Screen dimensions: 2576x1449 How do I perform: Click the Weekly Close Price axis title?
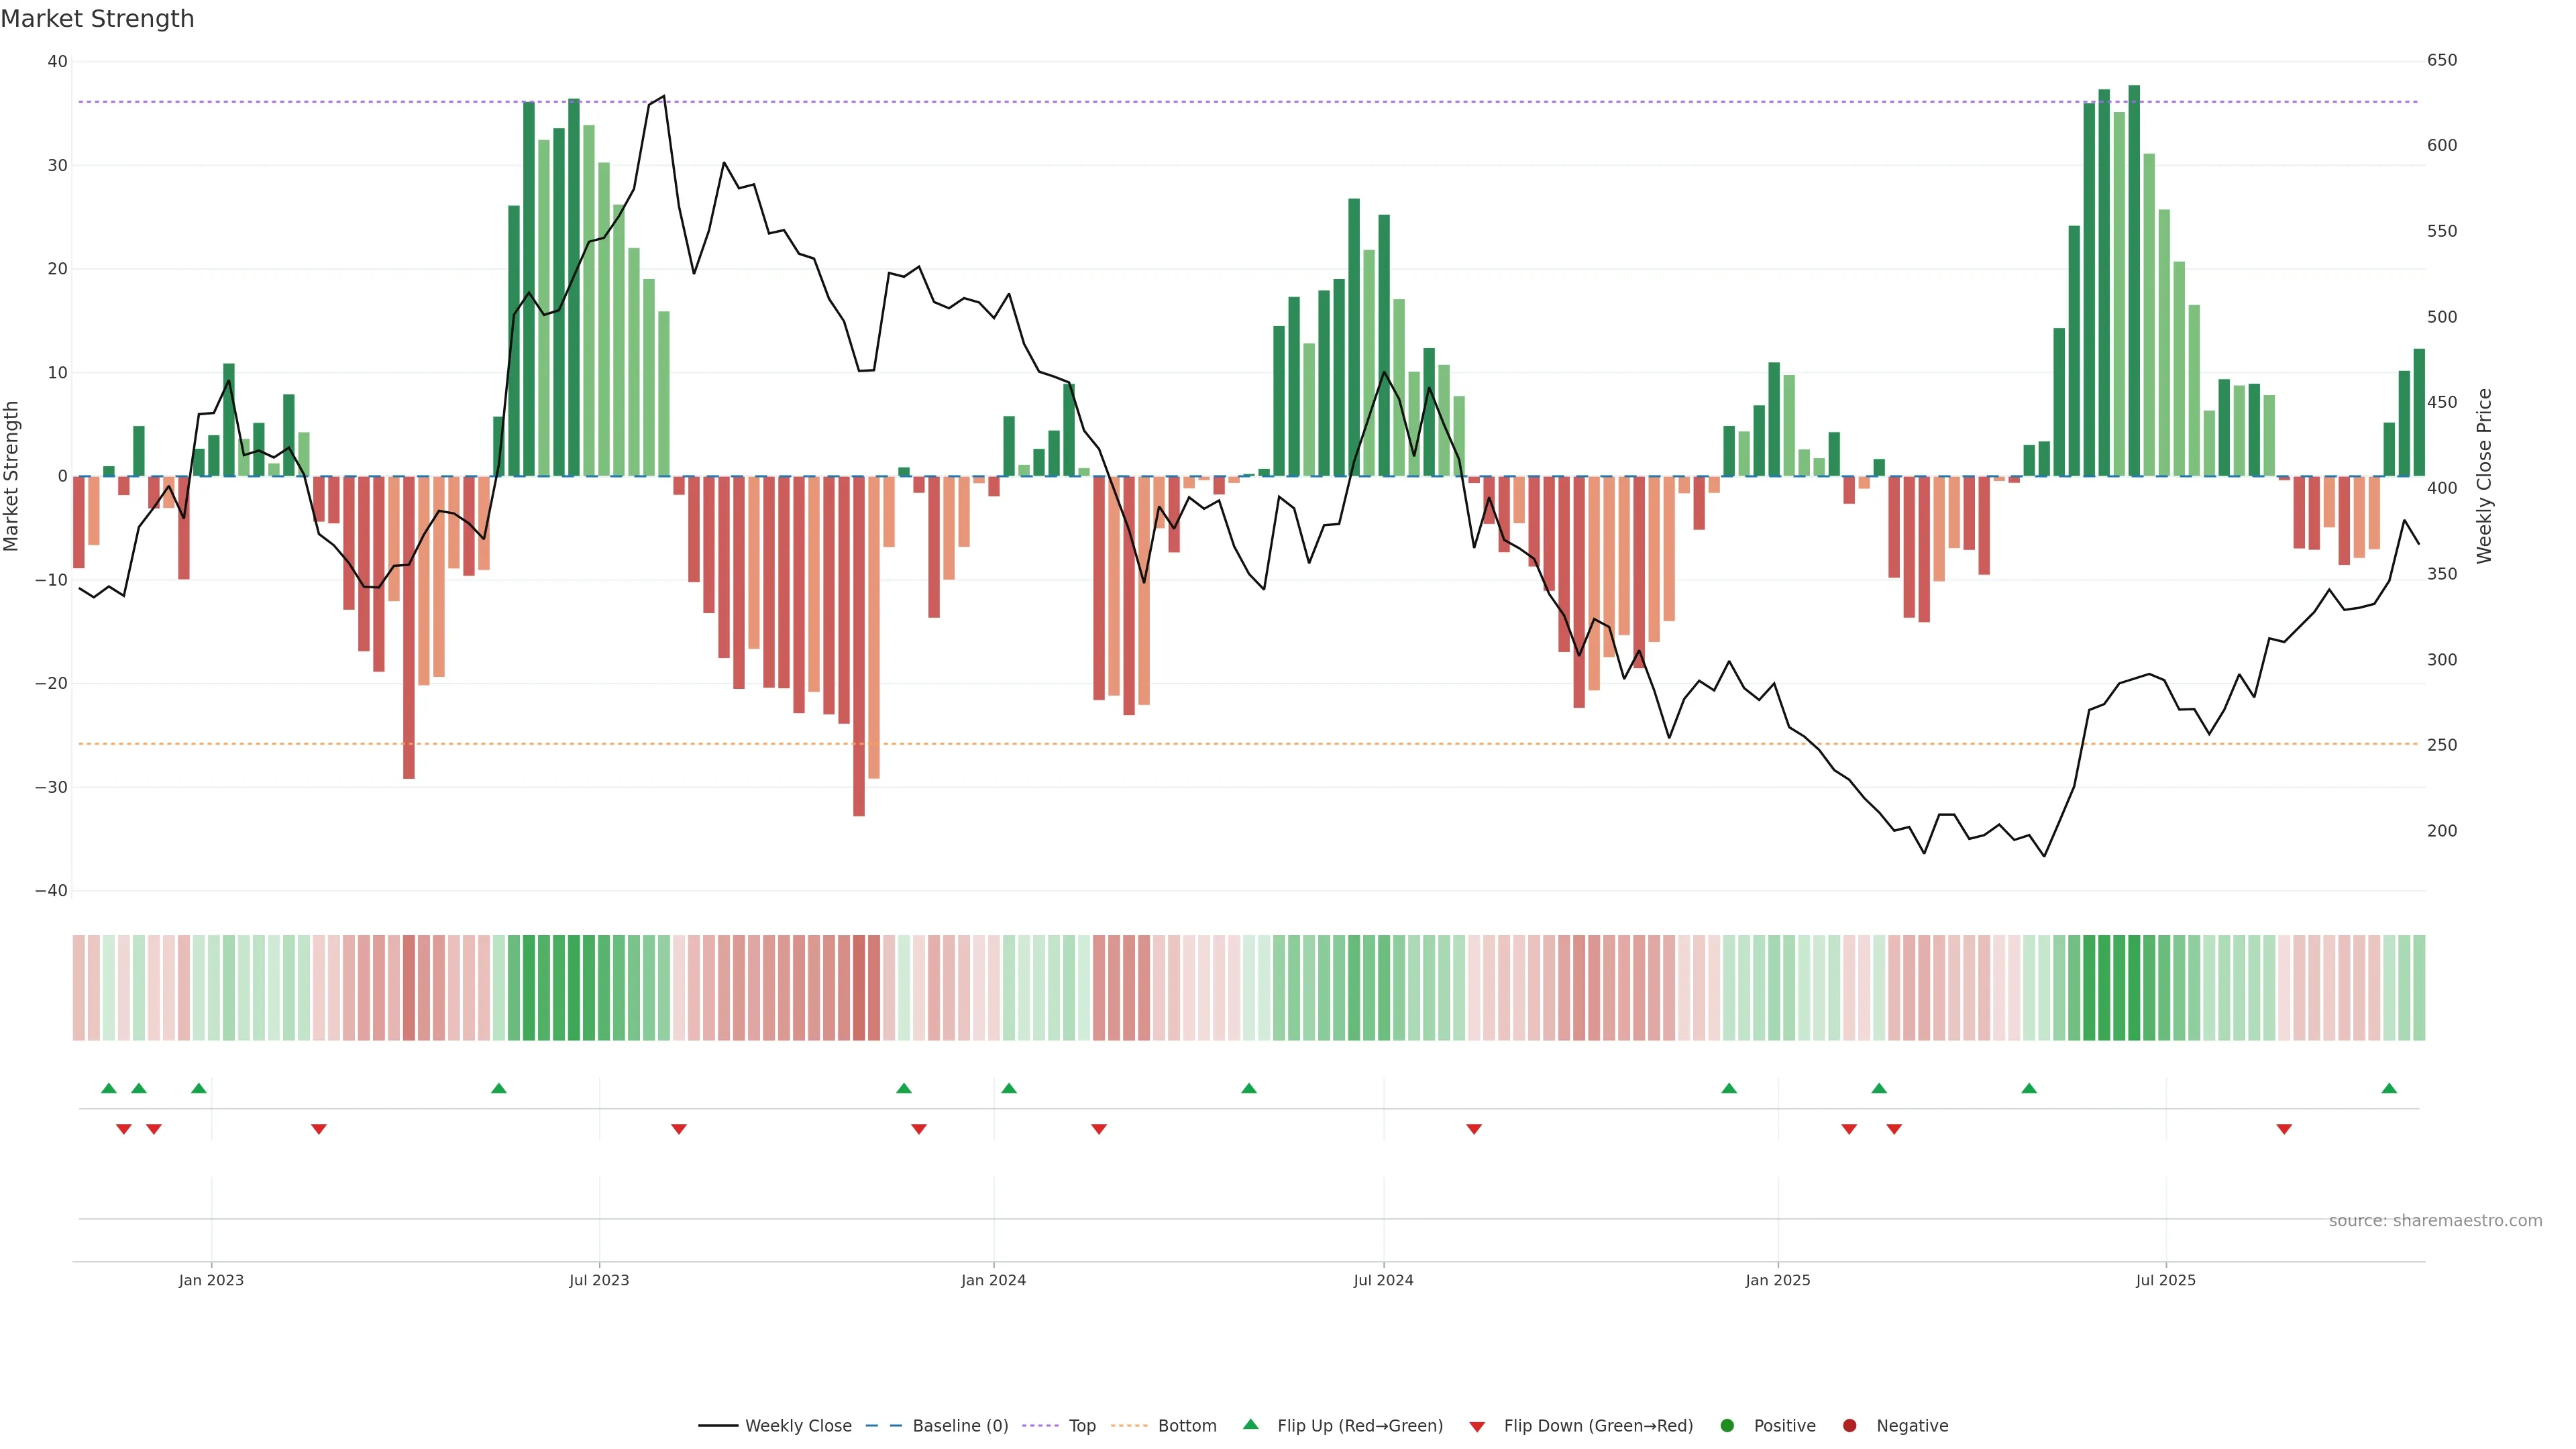point(2485,476)
